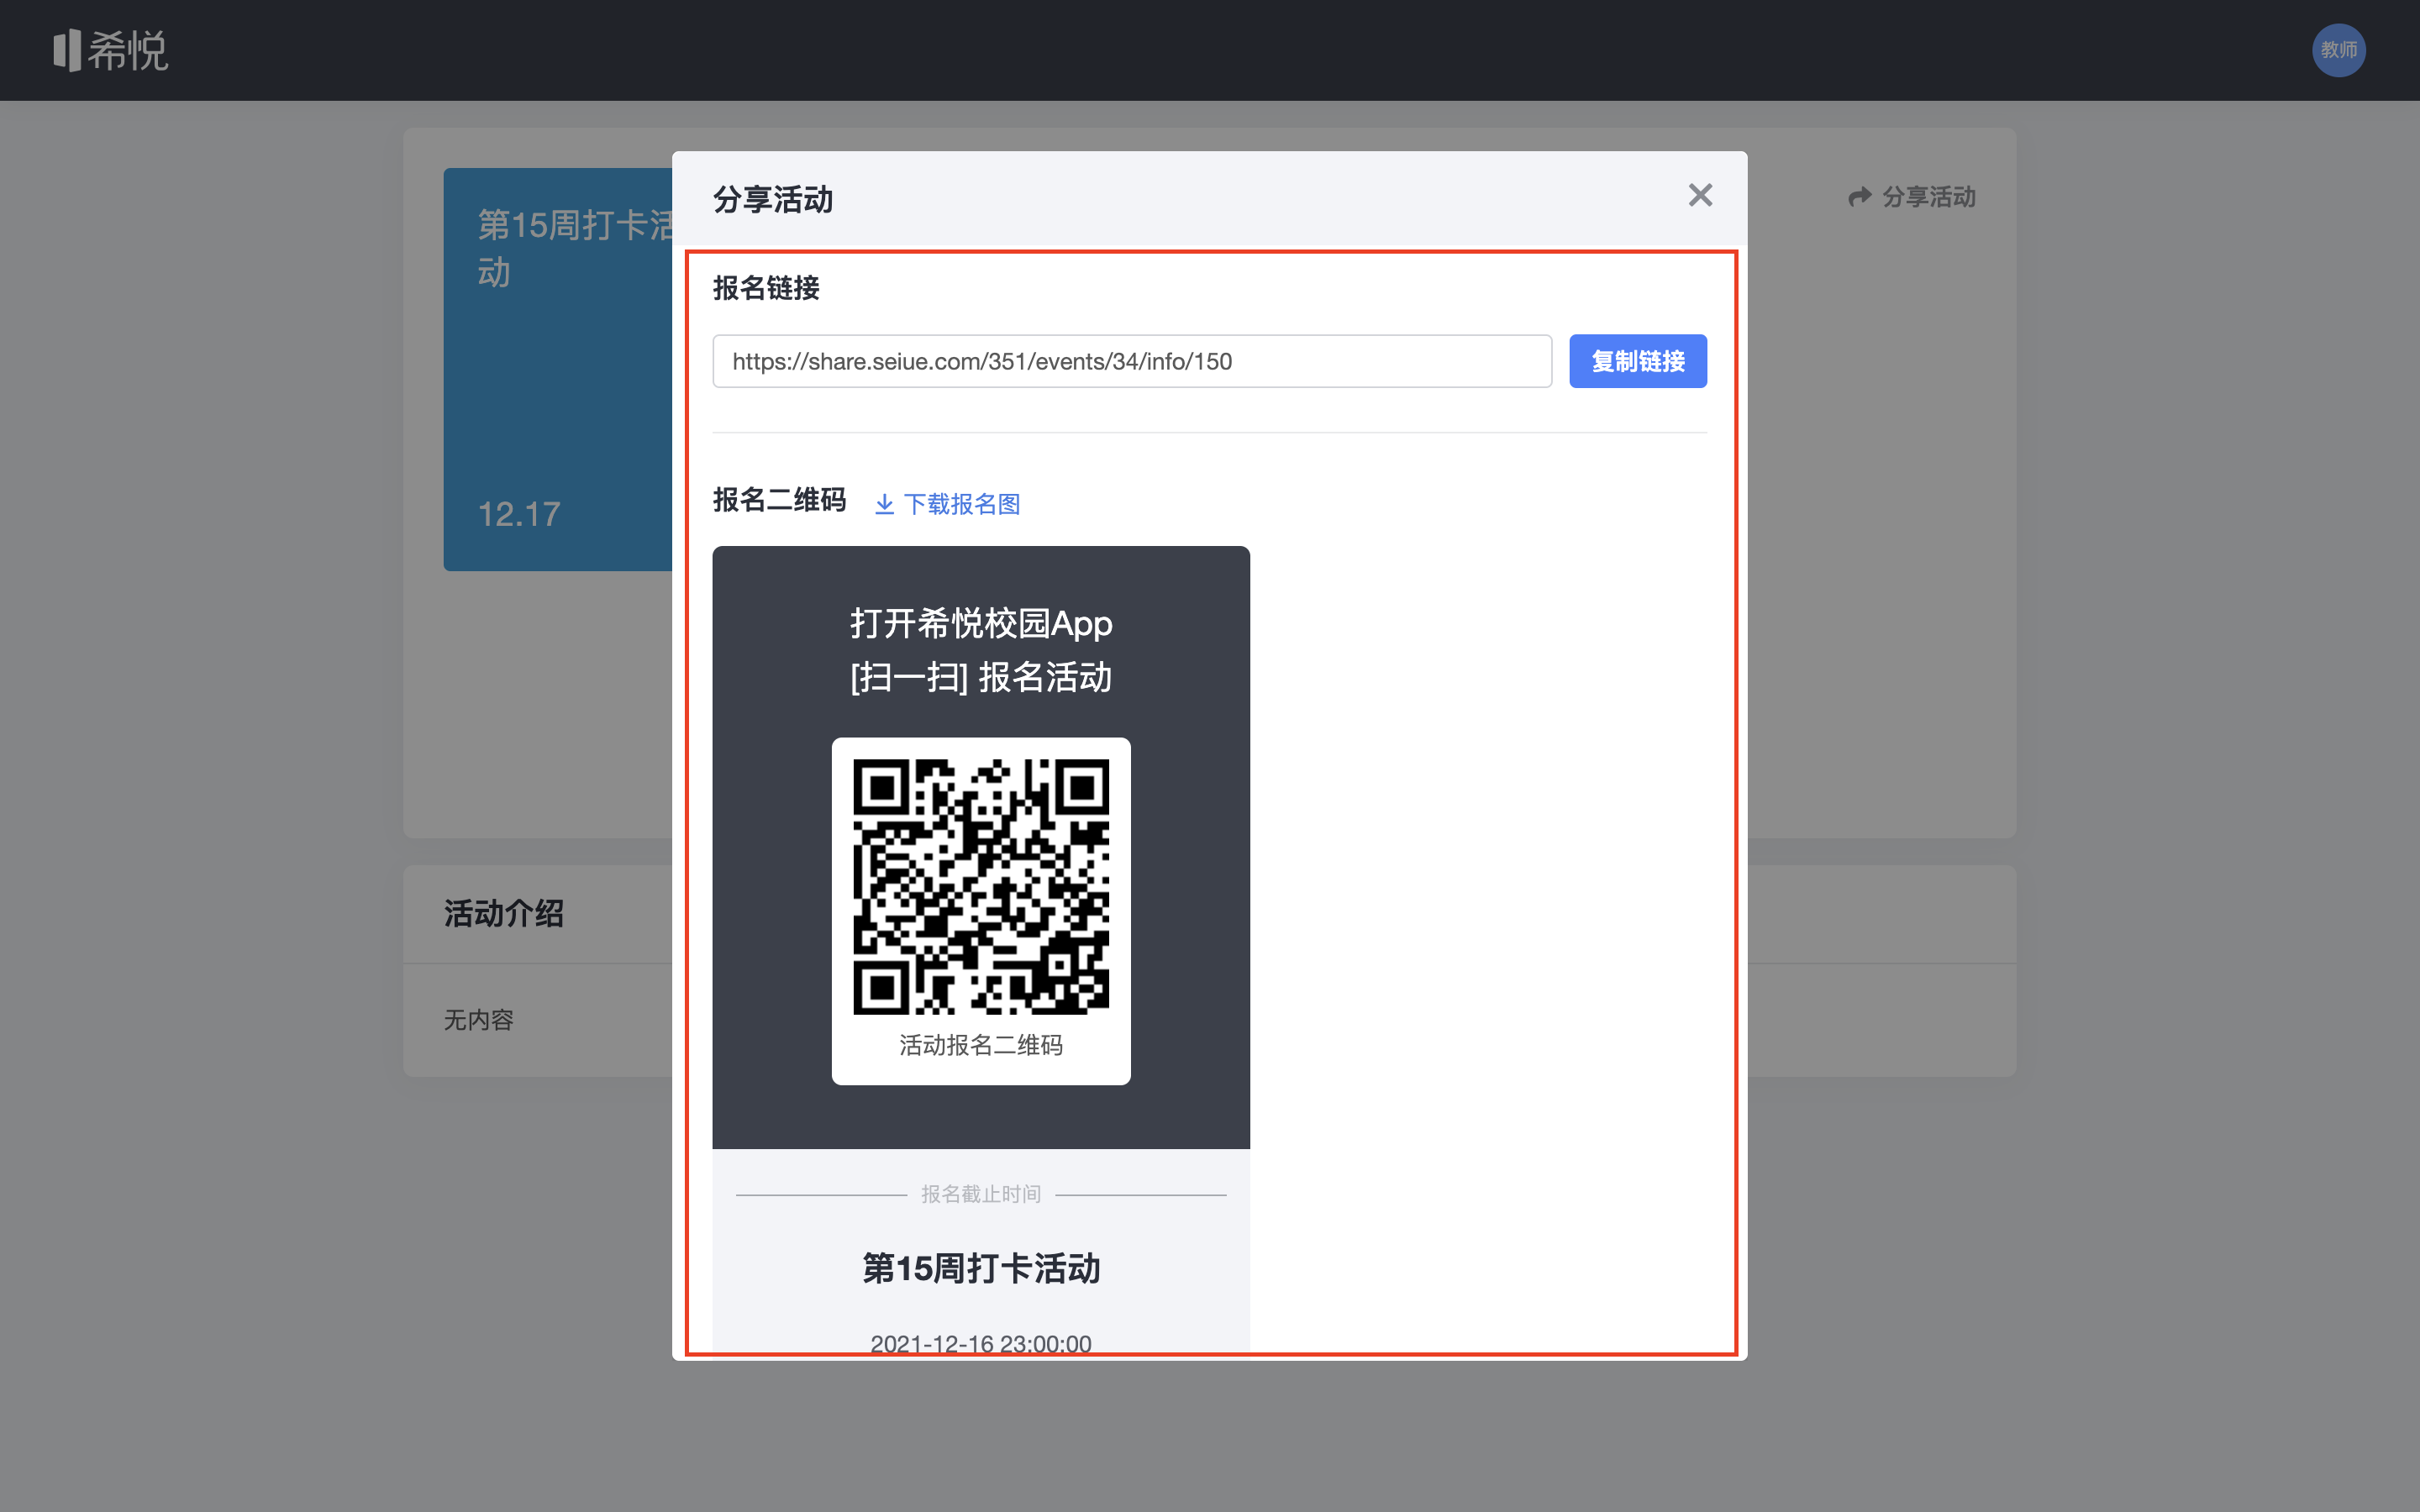Click the 活动介绍 heading in background
The image size is (2420, 1512).
(503, 913)
